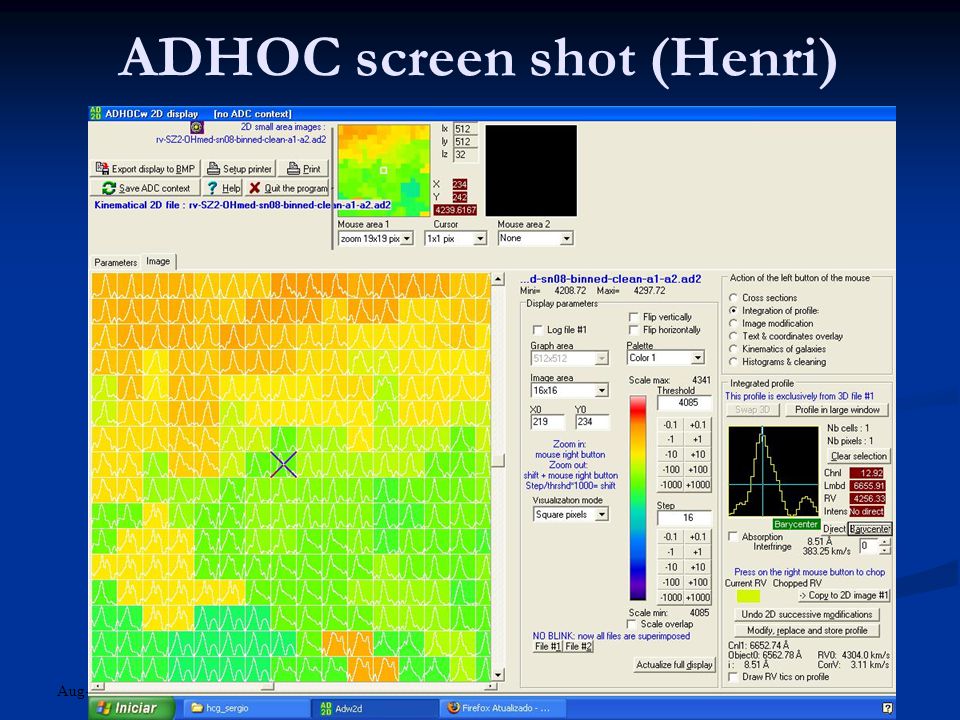Click the Export display to BMP button
This screenshot has width=960, height=720.
coord(144,168)
